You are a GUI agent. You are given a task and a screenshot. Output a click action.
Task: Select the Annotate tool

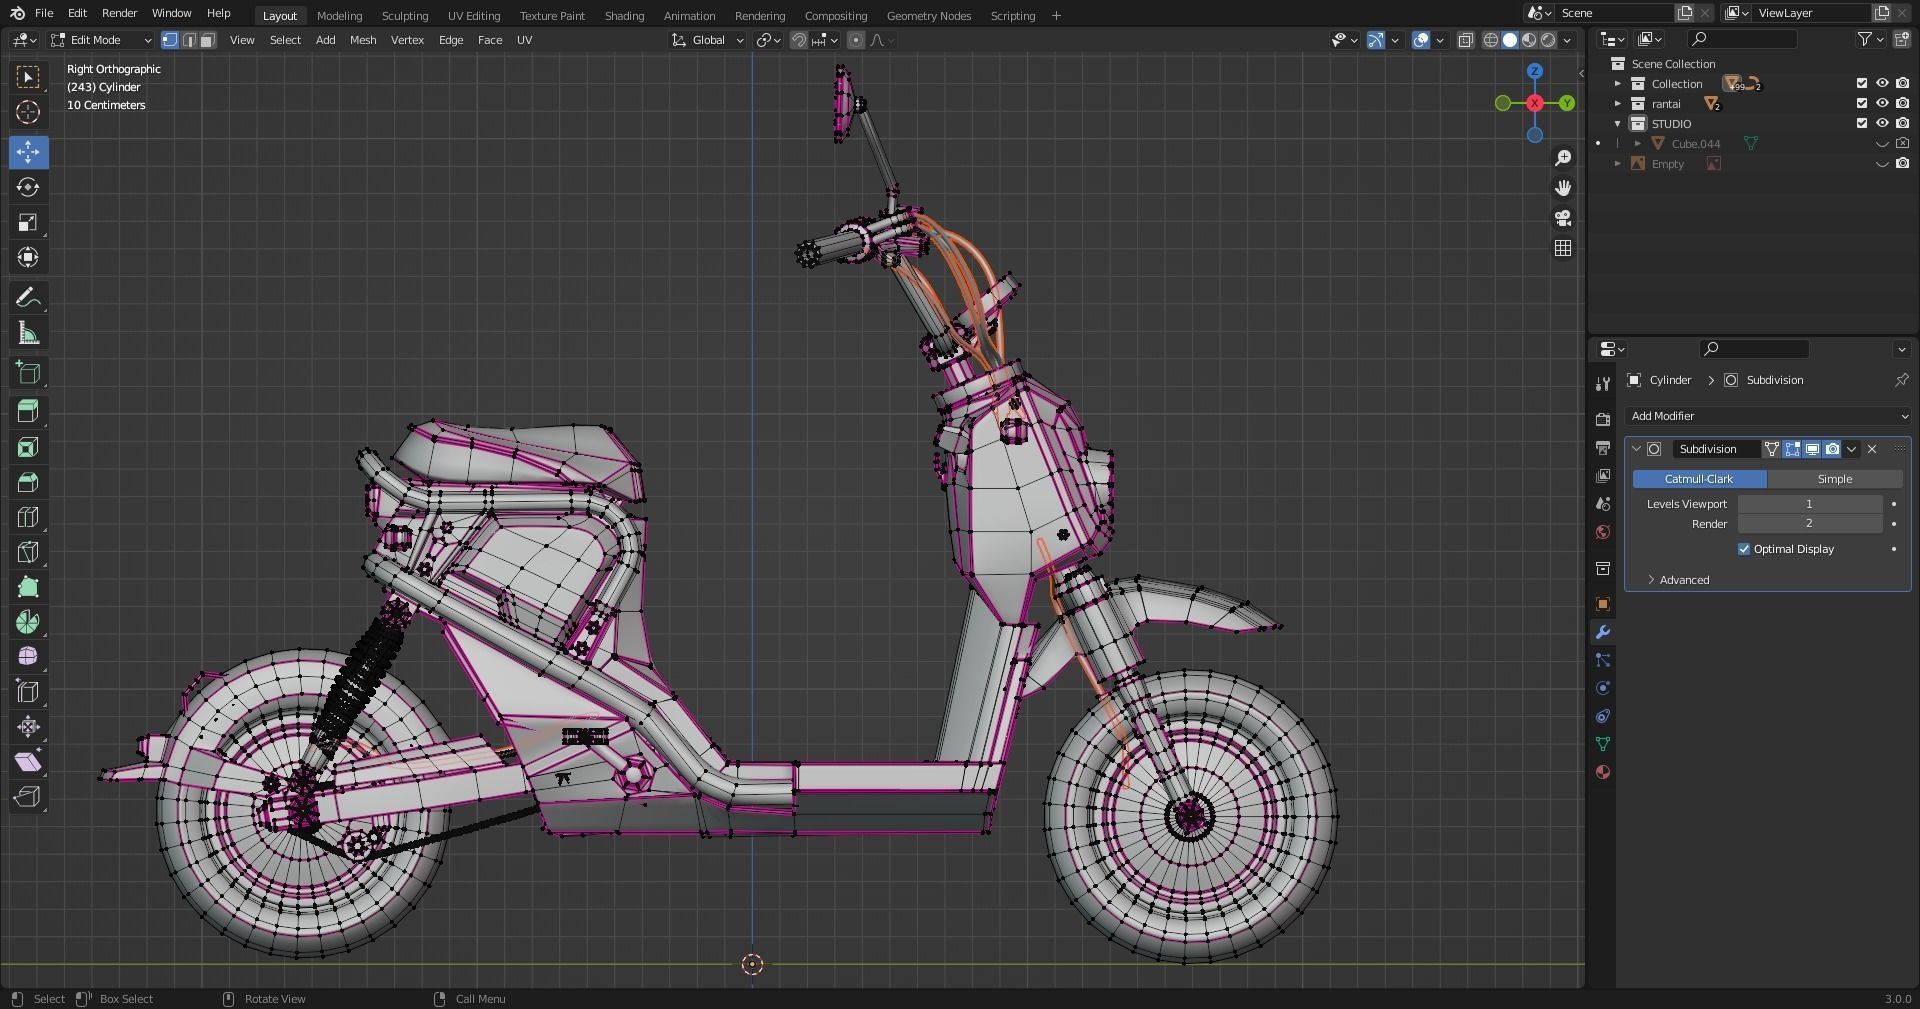[x=28, y=298]
